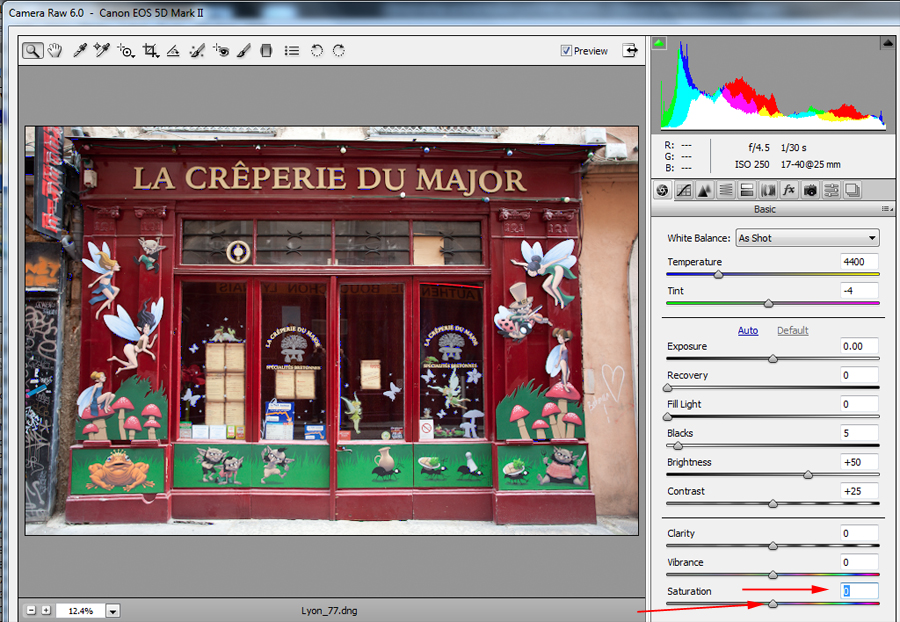Click the Brightness slider handle
The width and height of the screenshot is (900, 622).
808,475
